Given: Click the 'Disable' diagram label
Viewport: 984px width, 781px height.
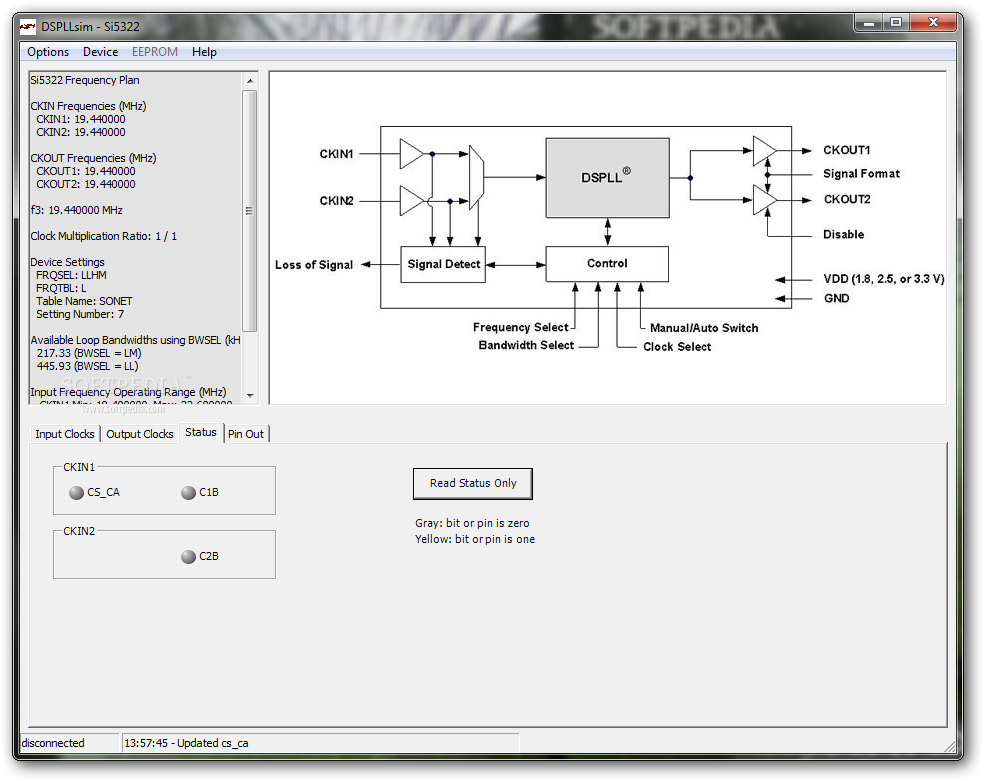Looking at the screenshot, I should tap(843, 235).
